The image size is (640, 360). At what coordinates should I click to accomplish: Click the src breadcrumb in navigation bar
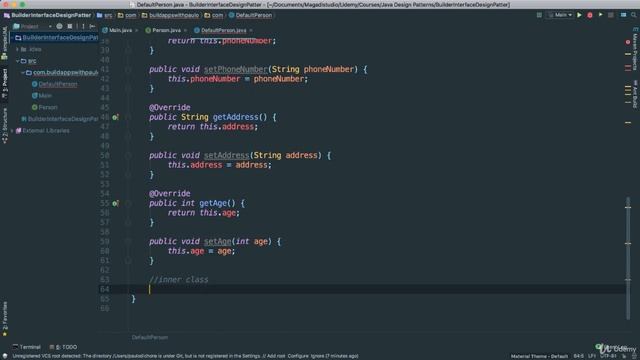coord(104,15)
